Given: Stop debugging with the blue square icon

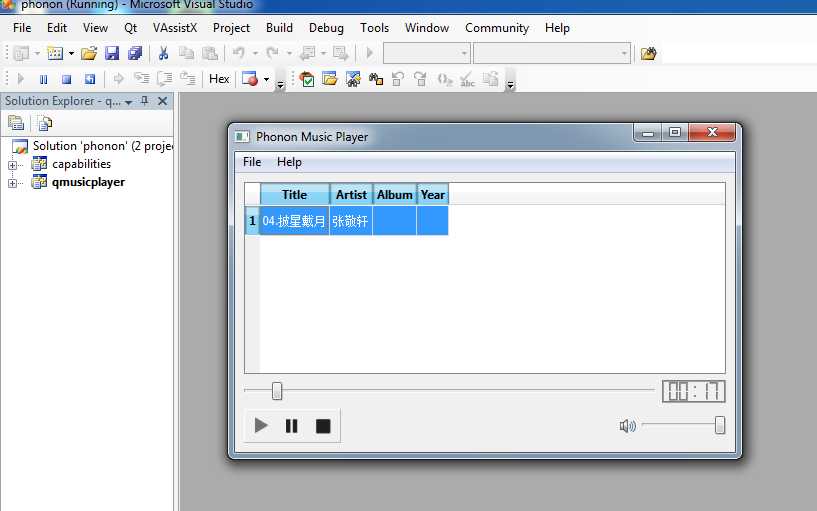Looking at the screenshot, I should [x=66, y=79].
